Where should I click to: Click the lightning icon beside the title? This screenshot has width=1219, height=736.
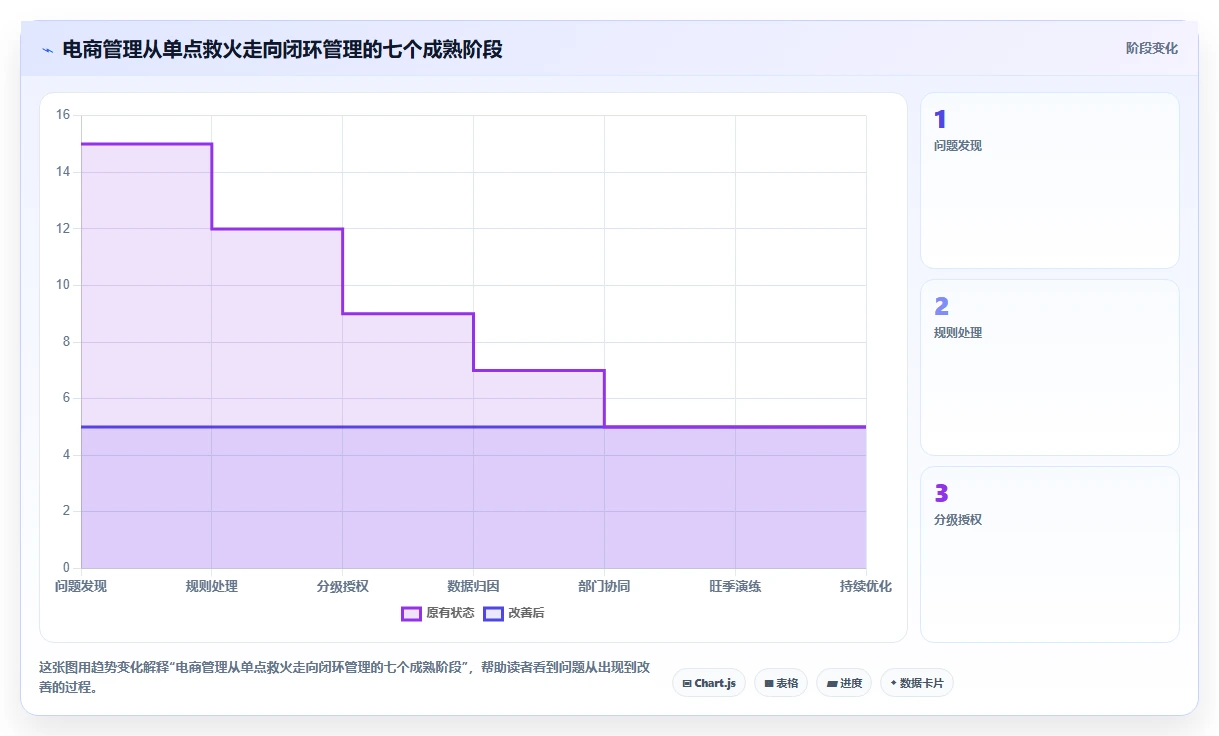[47, 50]
